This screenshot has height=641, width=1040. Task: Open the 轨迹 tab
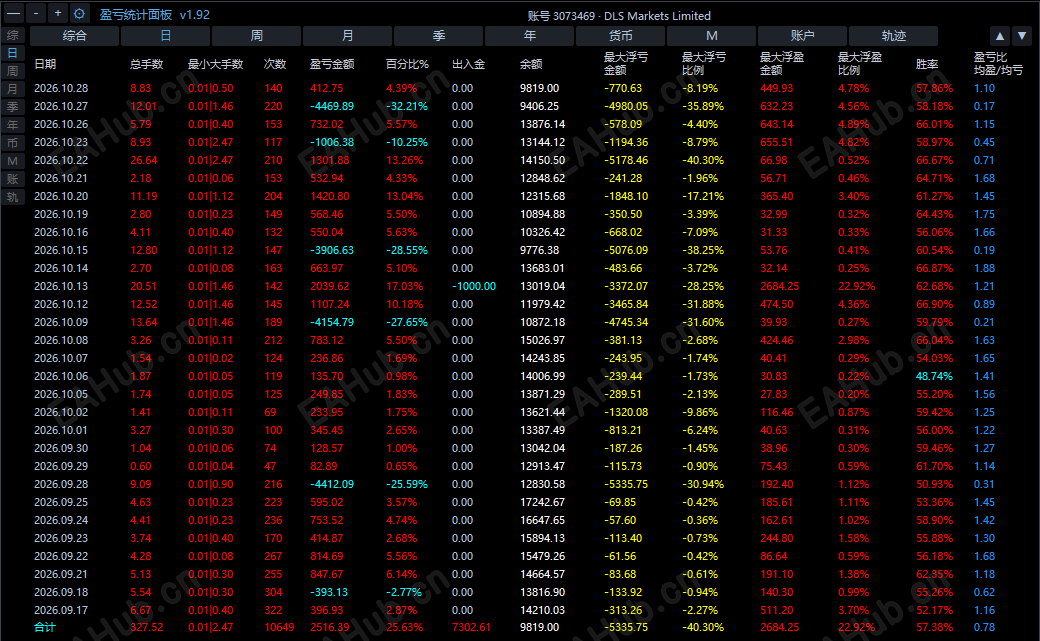893,36
